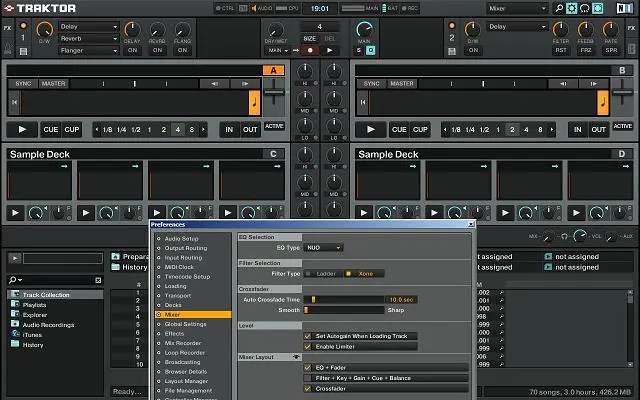Select Audio Recordings folder icon
640x400 pixels.
coord(14,324)
